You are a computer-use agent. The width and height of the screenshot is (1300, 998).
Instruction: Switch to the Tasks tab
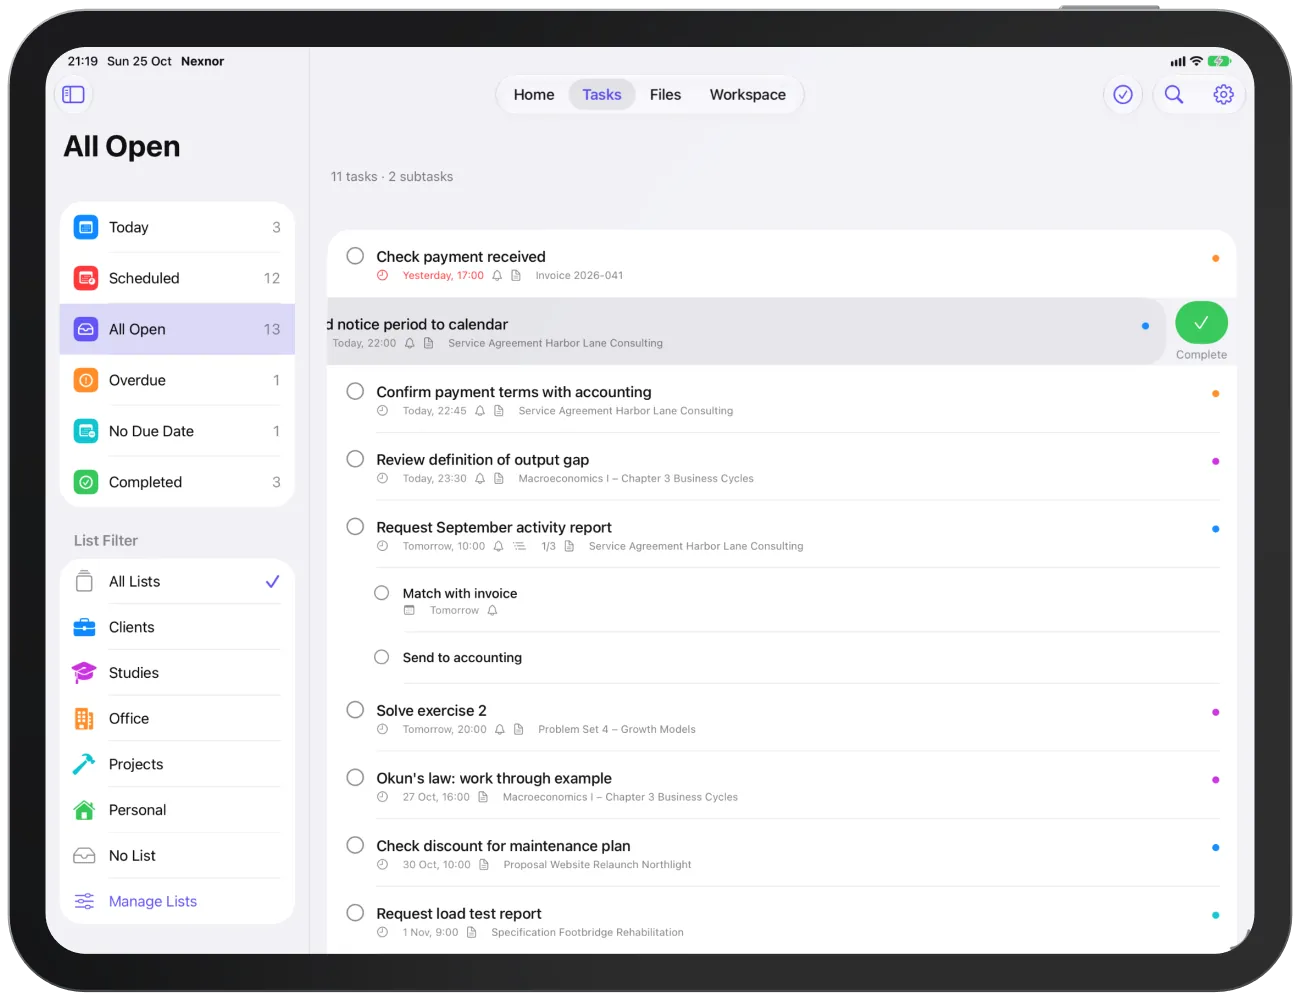click(x=602, y=95)
